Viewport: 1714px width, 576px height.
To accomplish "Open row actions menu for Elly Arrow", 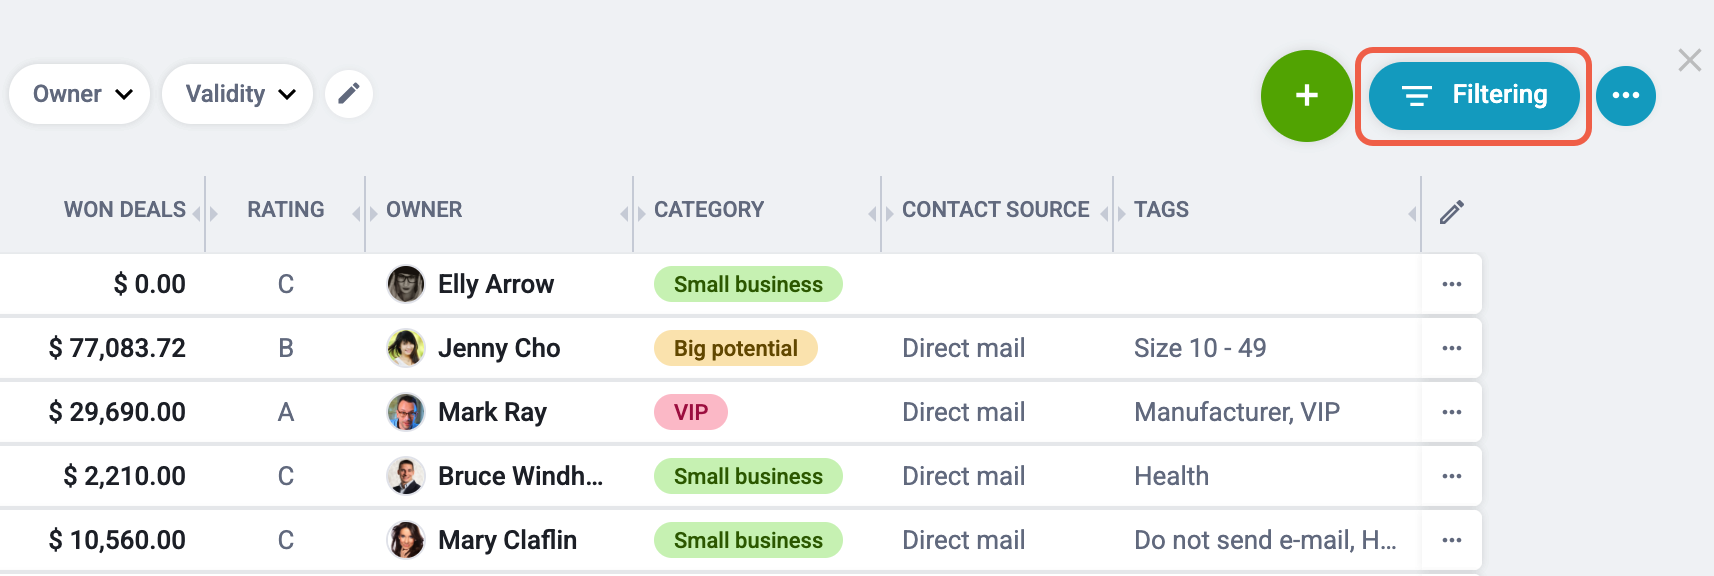I will click(x=1452, y=284).
